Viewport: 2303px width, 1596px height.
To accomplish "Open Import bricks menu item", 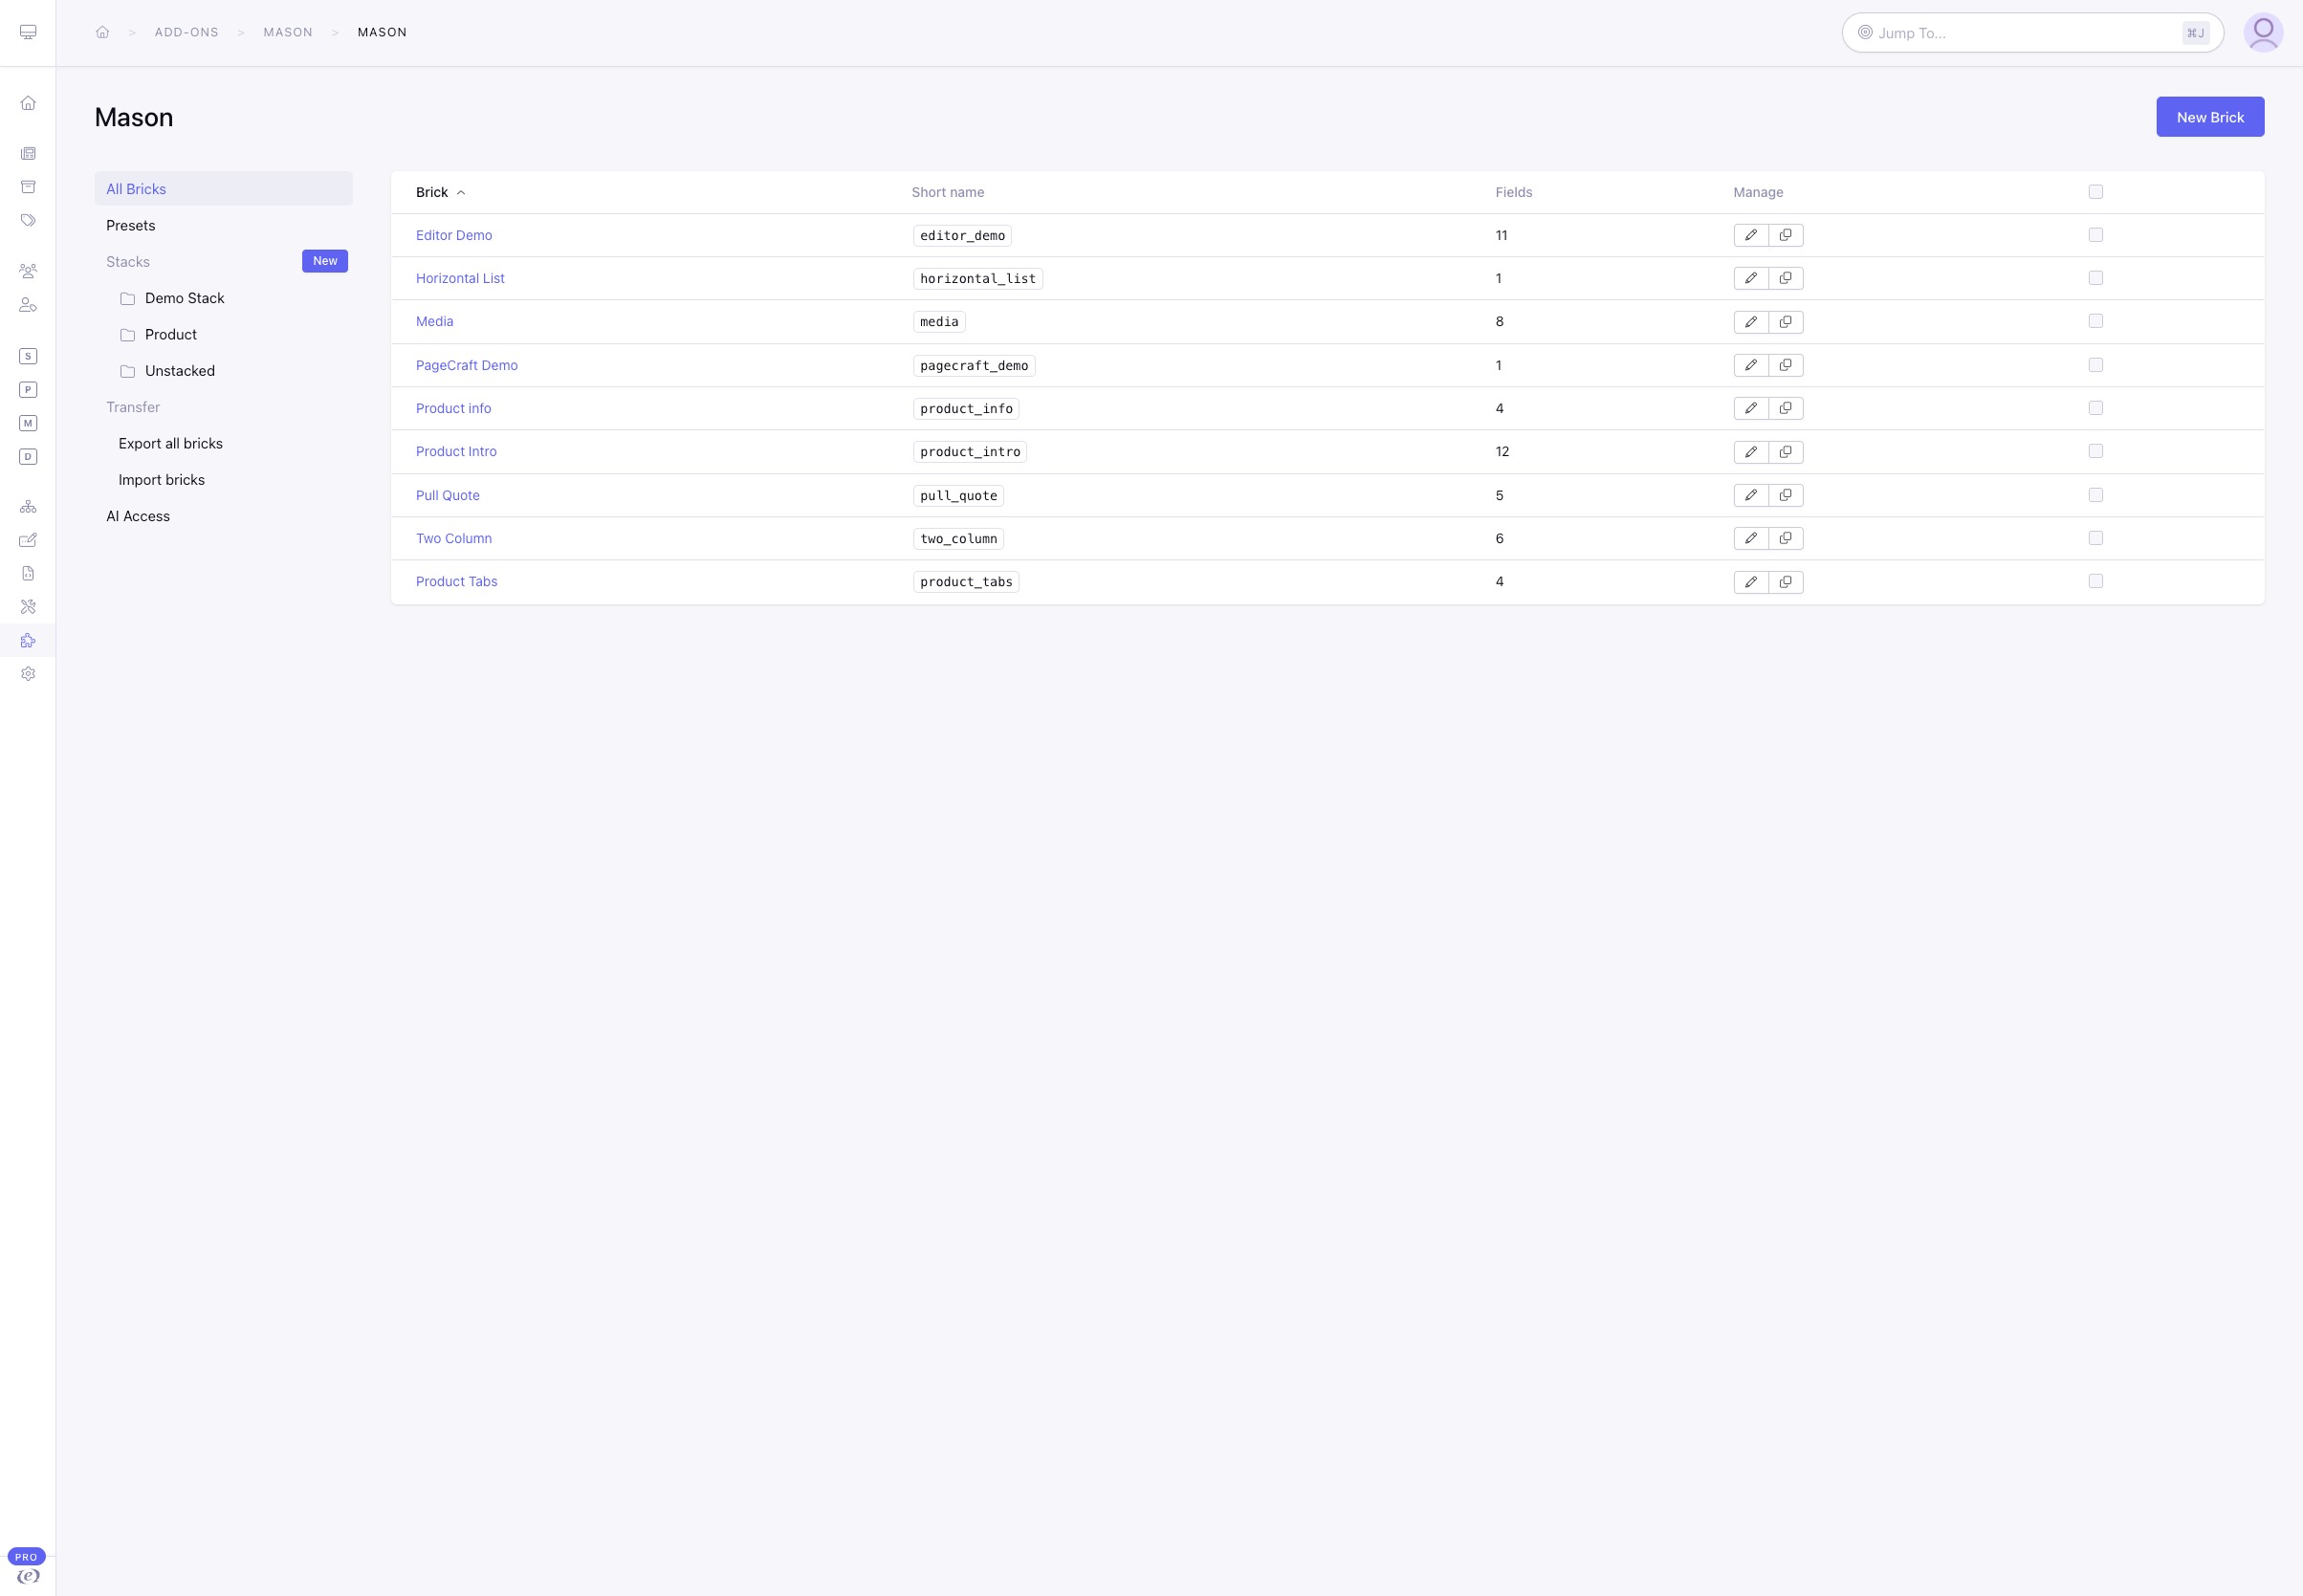I will pyautogui.click(x=162, y=480).
